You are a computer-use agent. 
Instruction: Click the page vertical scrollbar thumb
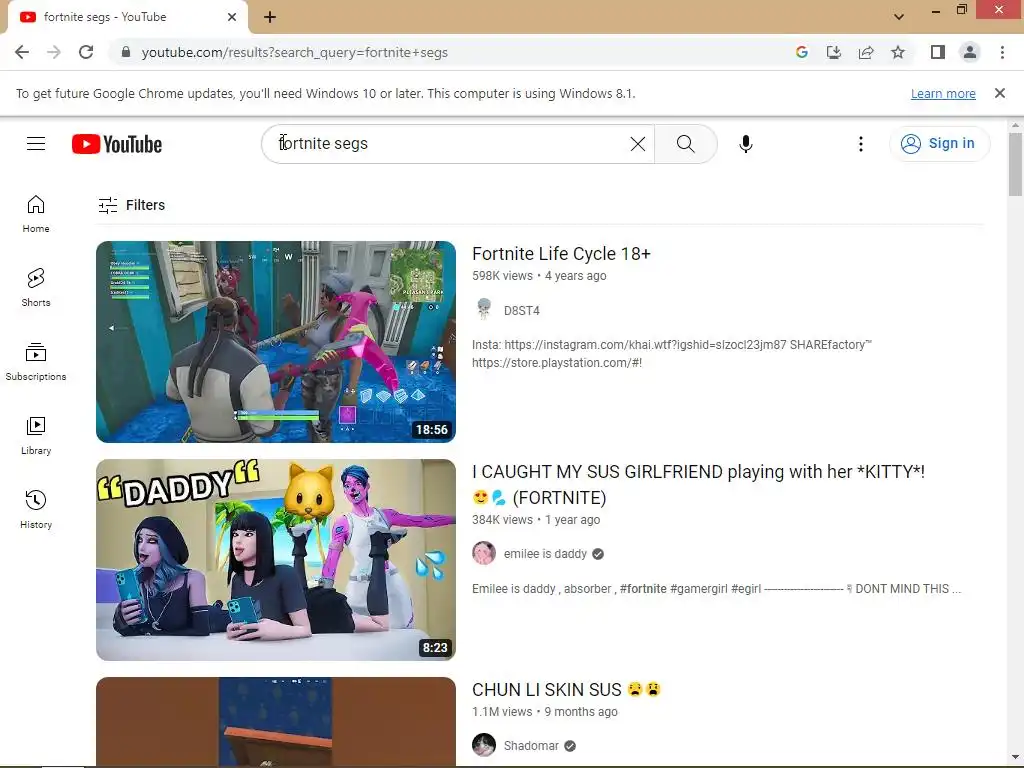[x=1015, y=164]
